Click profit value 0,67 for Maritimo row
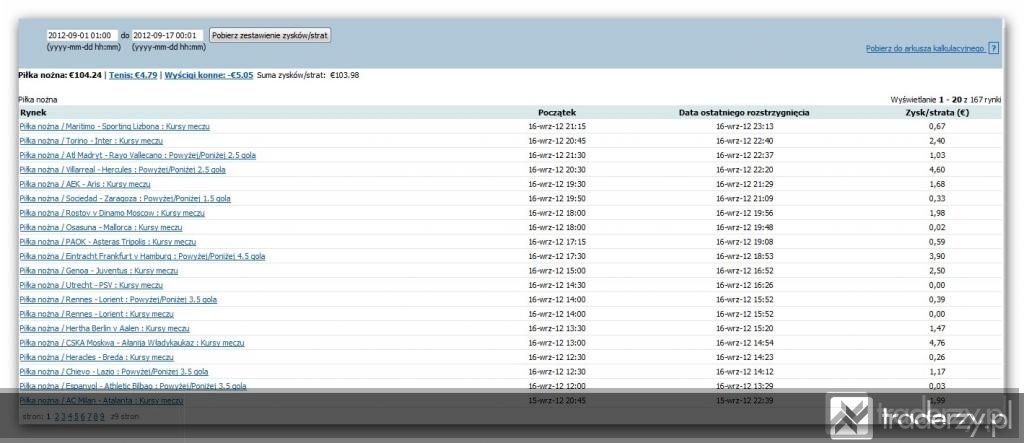This screenshot has height=443, width=1024. pyautogui.click(x=936, y=127)
